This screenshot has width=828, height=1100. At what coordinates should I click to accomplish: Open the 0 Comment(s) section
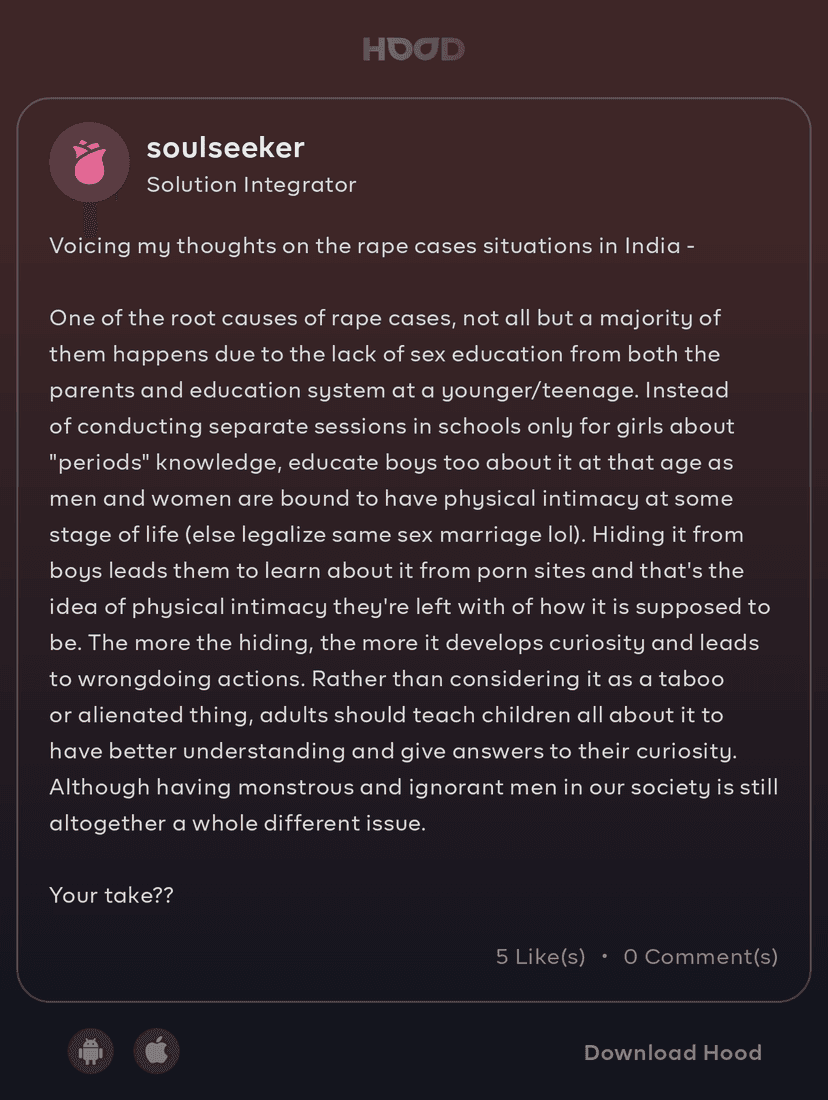(x=700, y=957)
